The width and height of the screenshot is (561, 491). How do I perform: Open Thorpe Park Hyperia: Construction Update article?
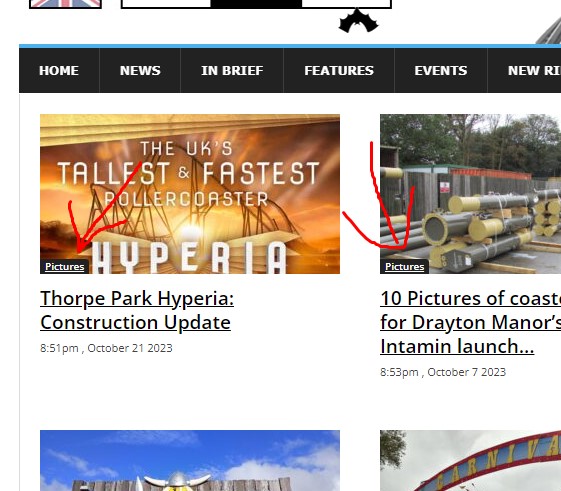137,310
